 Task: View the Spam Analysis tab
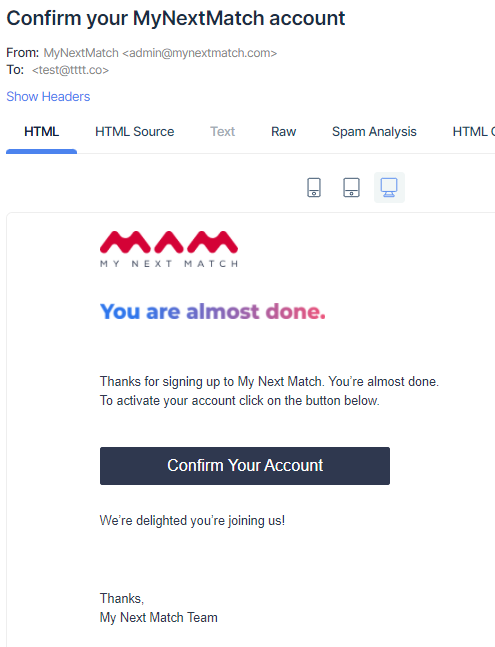point(374,132)
